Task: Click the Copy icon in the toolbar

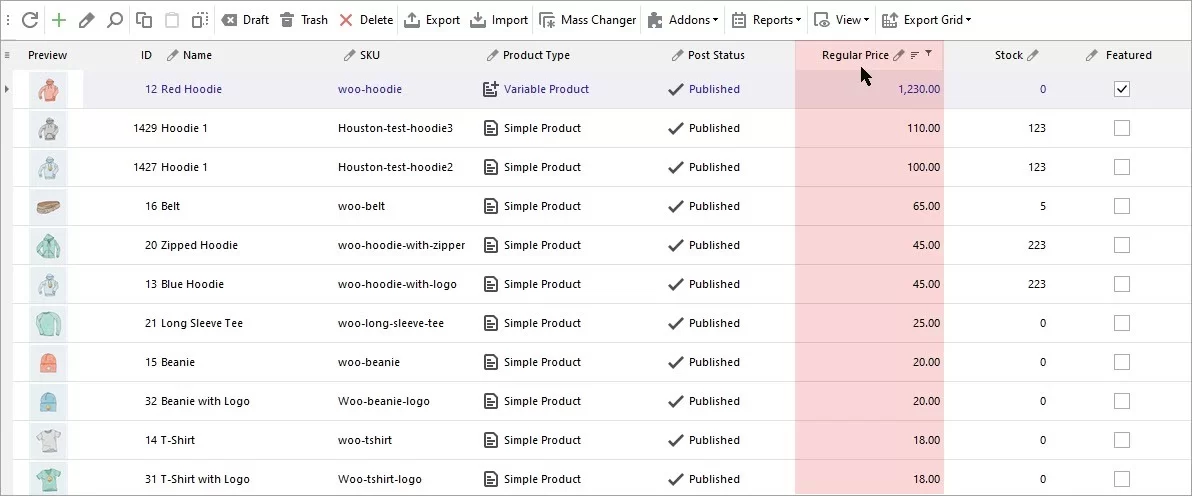Action: tap(144, 20)
